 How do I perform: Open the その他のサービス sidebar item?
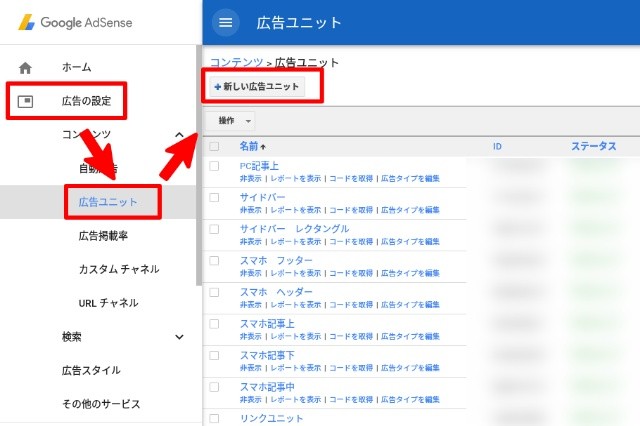coord(101,404)
